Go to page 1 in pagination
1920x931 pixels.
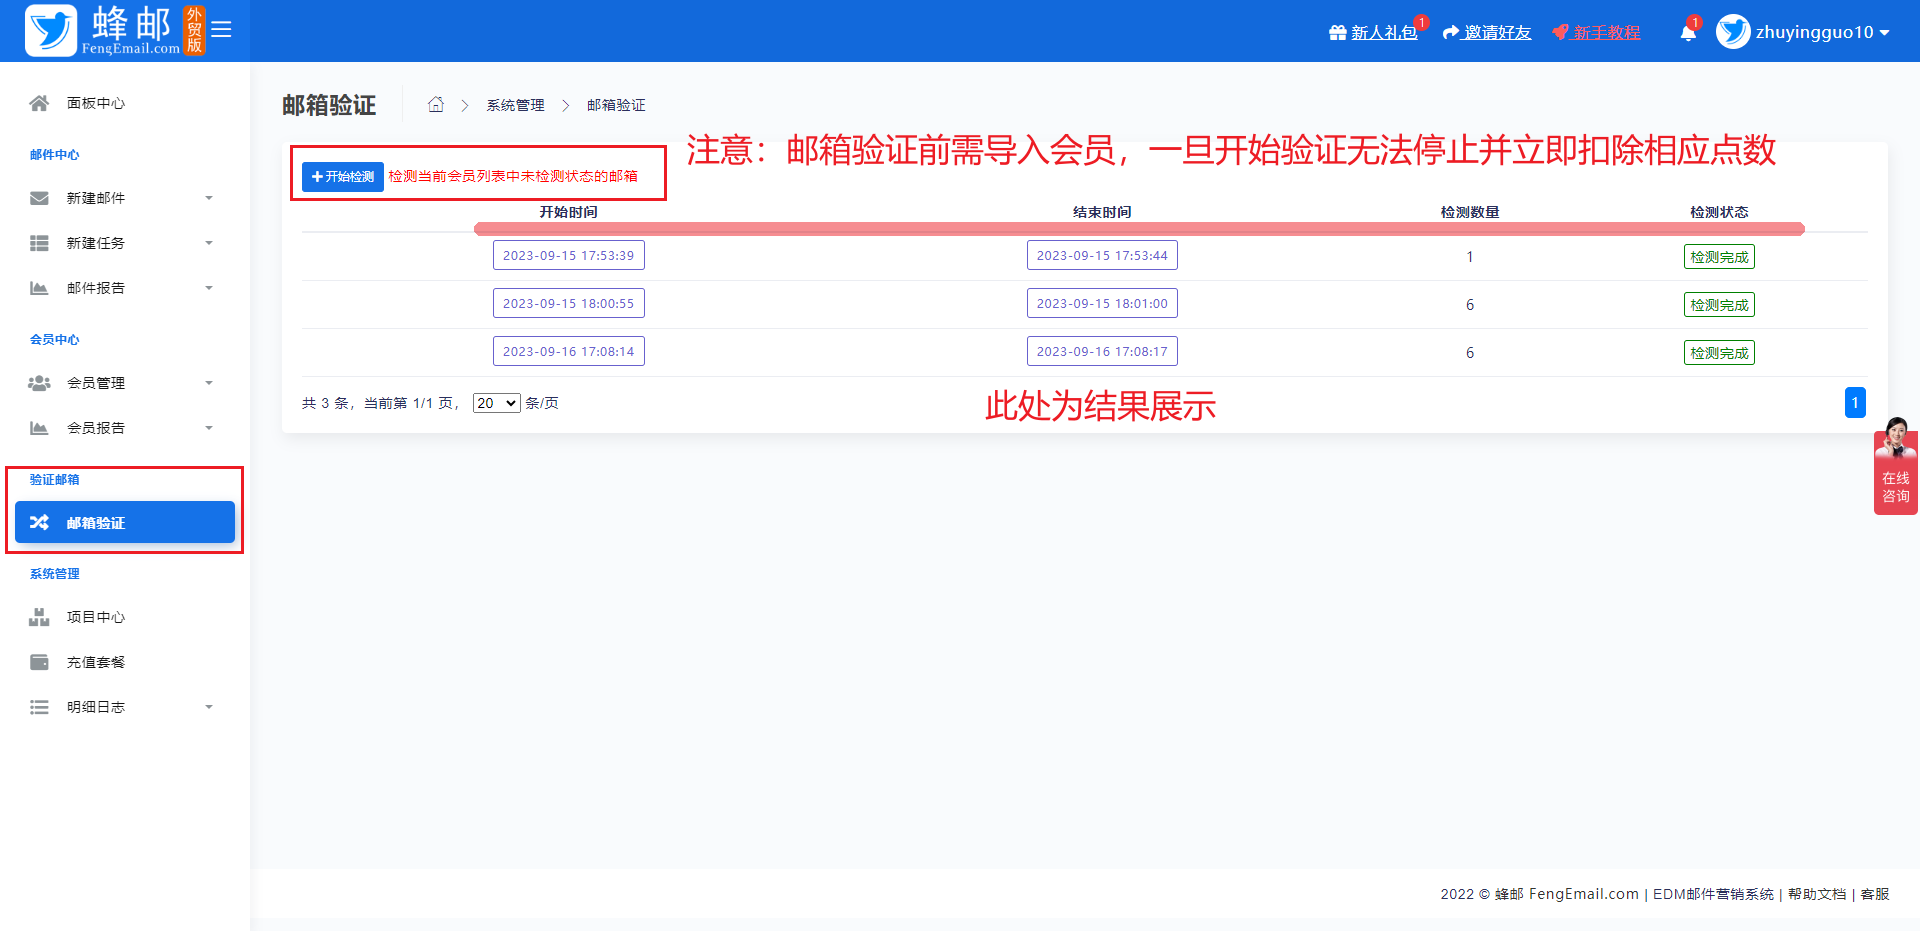(x=1855, y=402)
